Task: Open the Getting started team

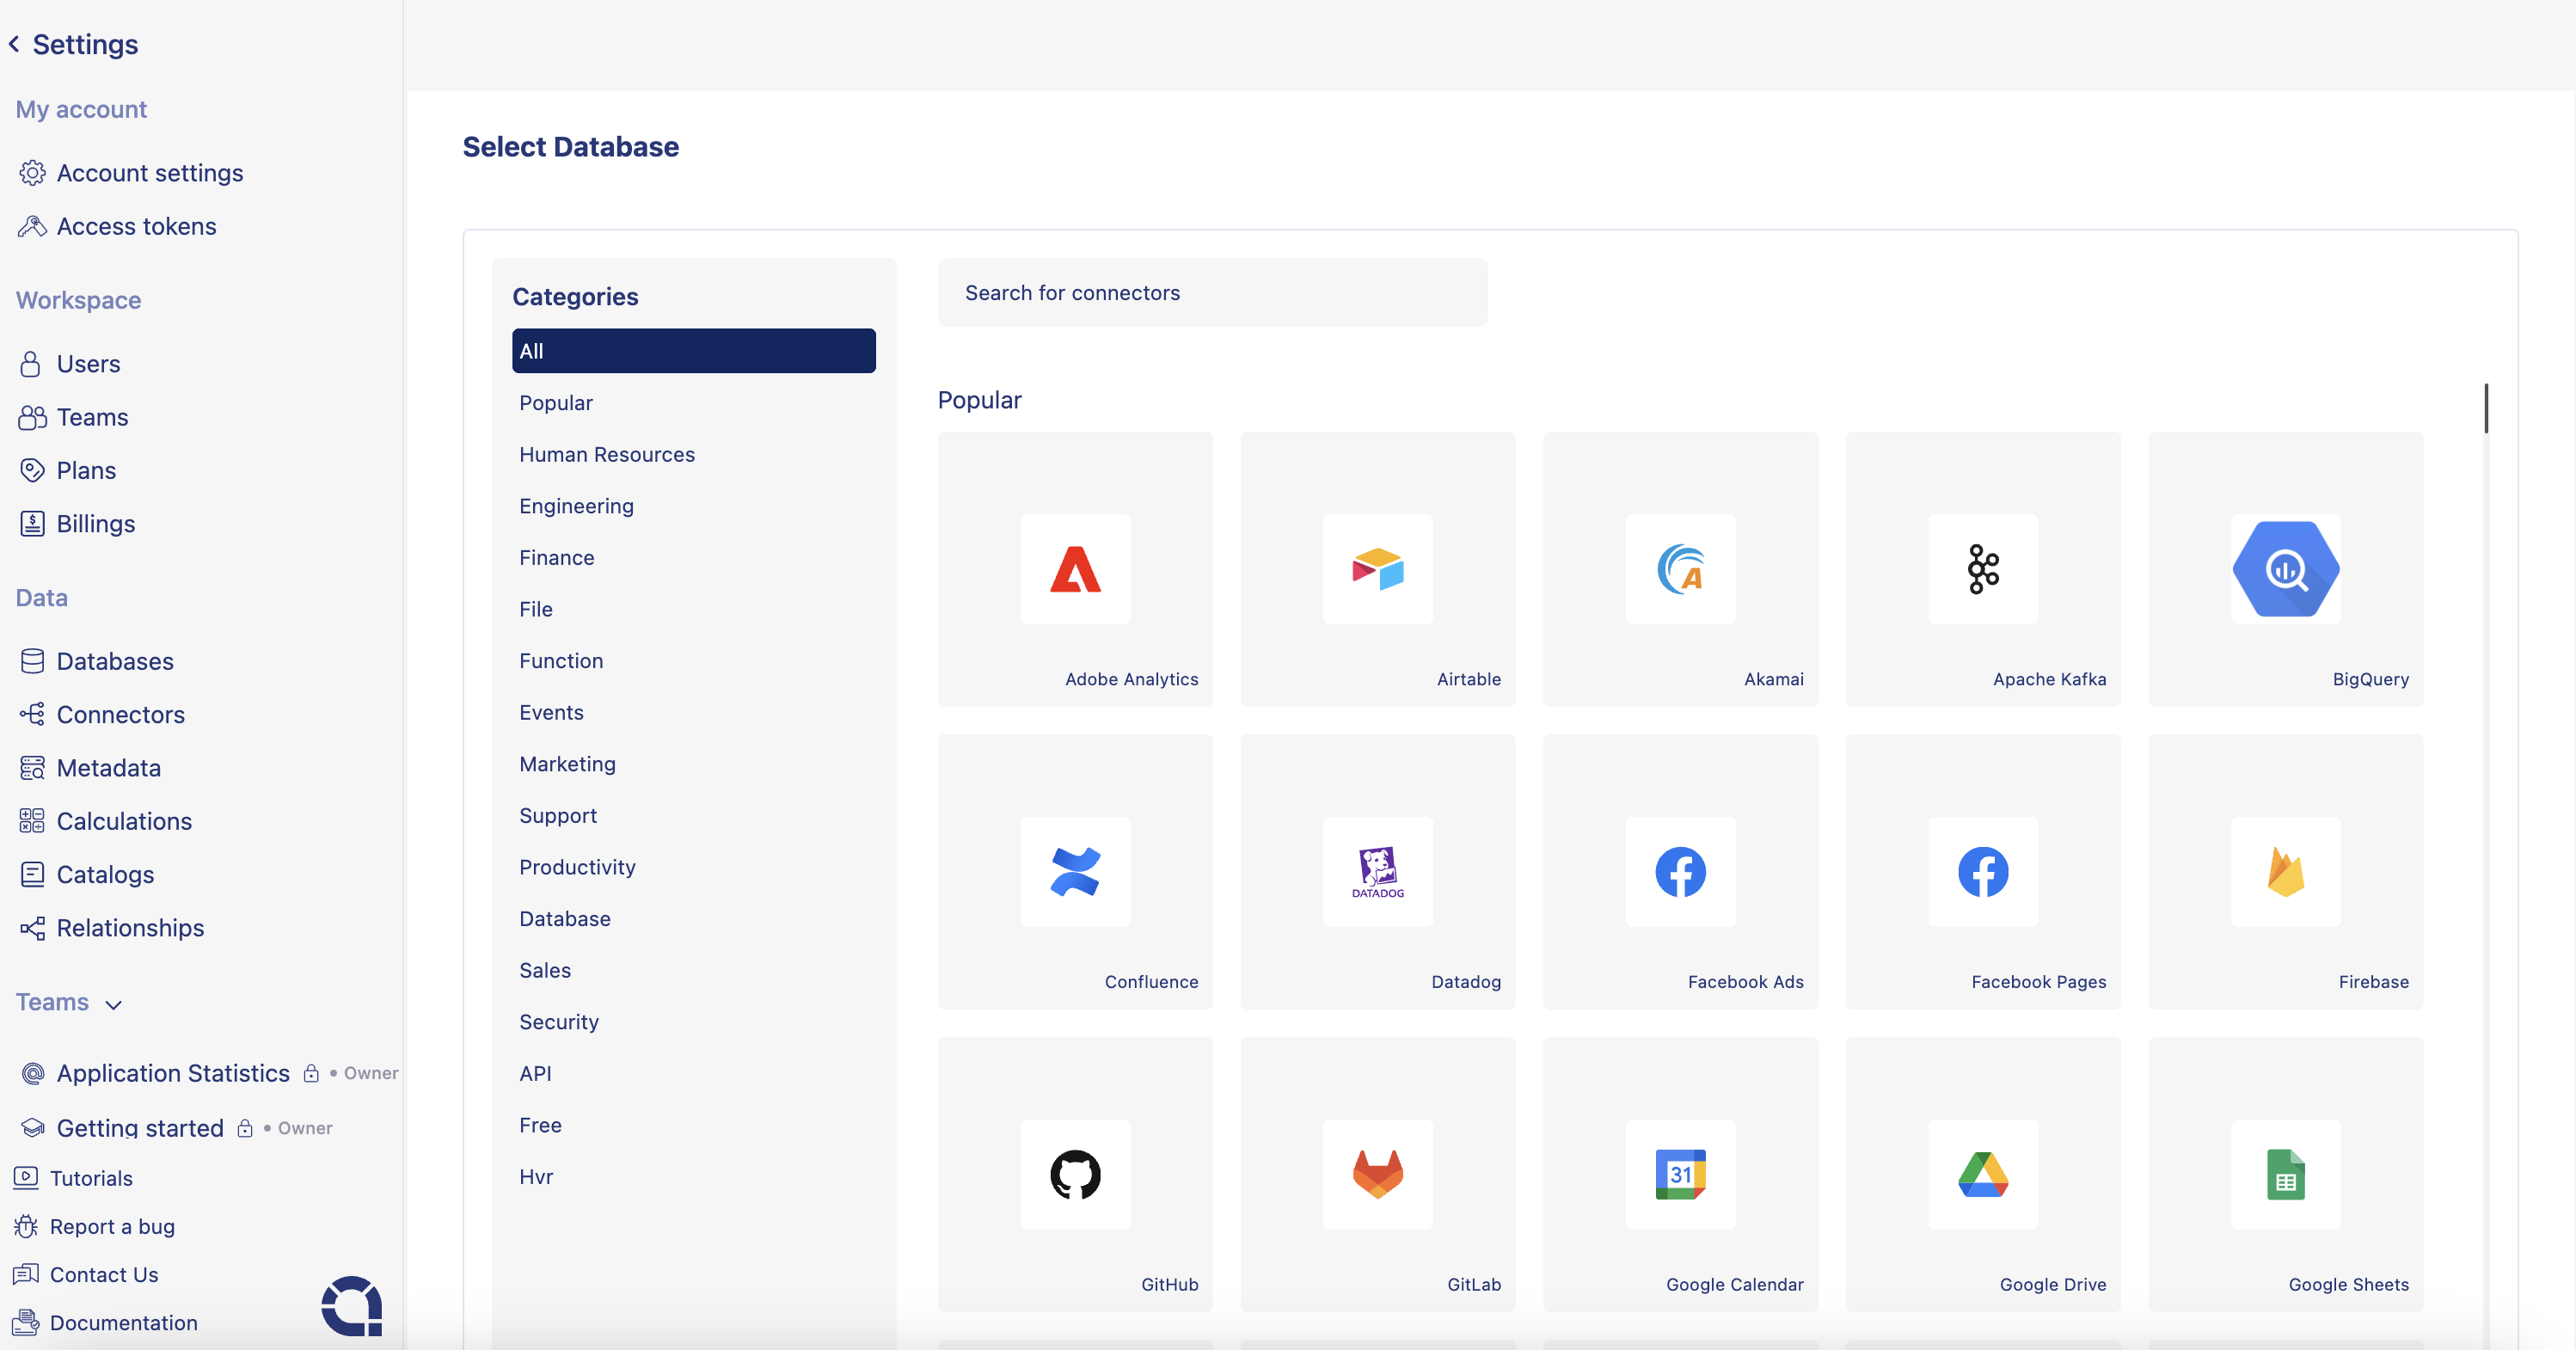Action: (140, 1128)
